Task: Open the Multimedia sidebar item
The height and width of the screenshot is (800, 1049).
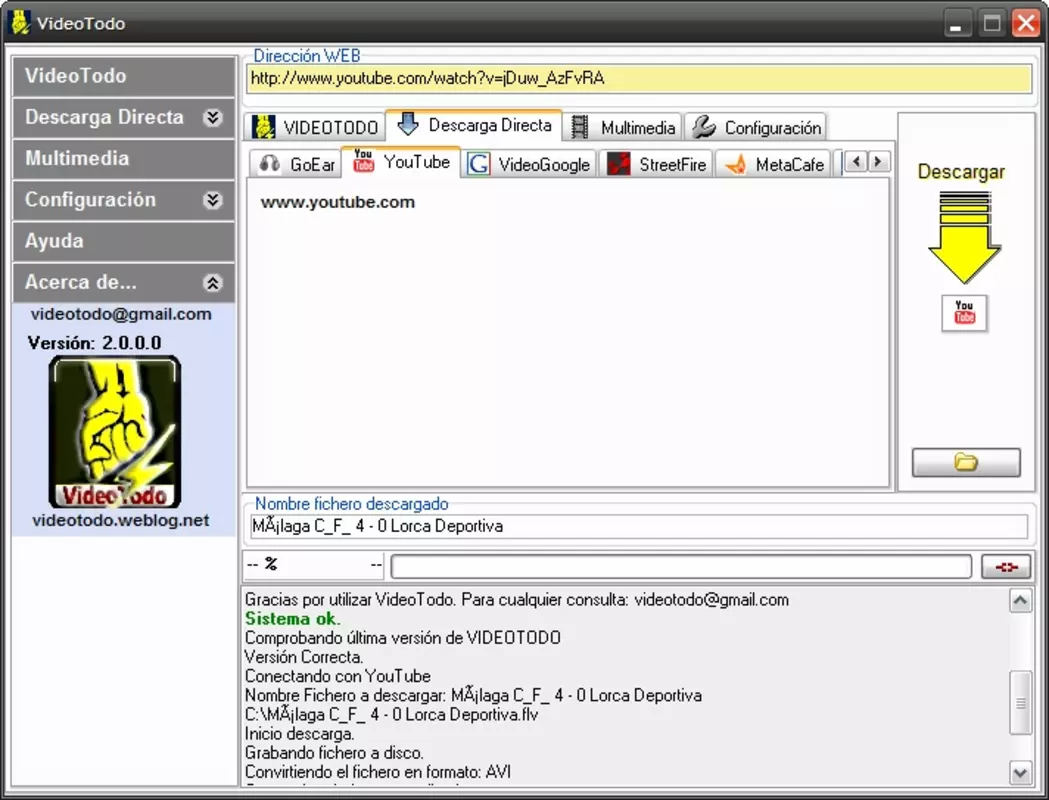Action: point(124,159)
